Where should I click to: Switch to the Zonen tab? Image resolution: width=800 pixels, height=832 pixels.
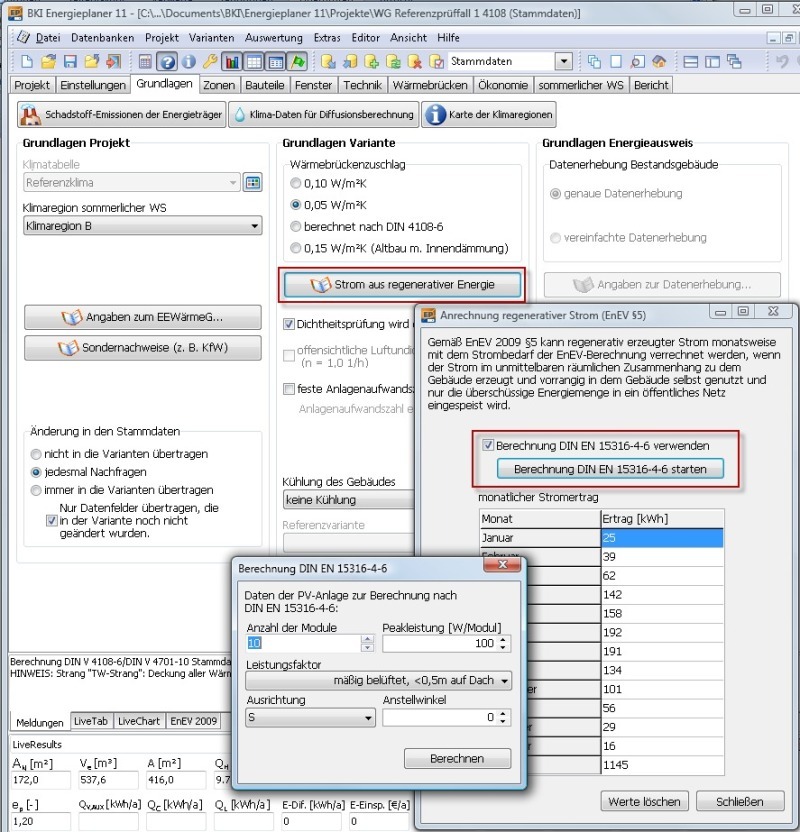[219, 85]
